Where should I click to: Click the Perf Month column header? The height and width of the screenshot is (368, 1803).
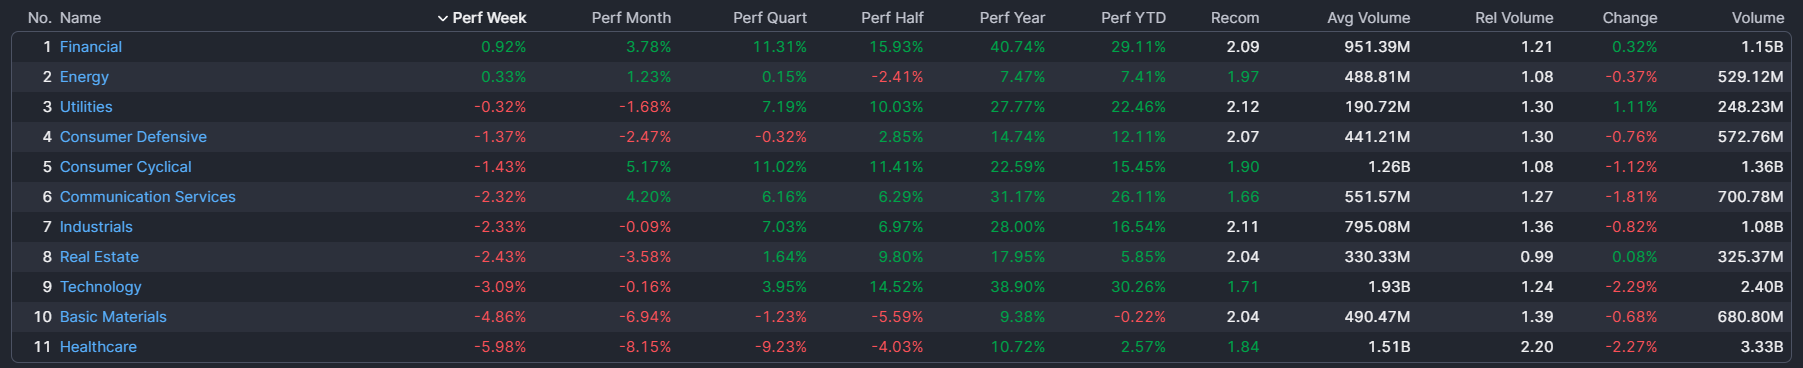631,18
